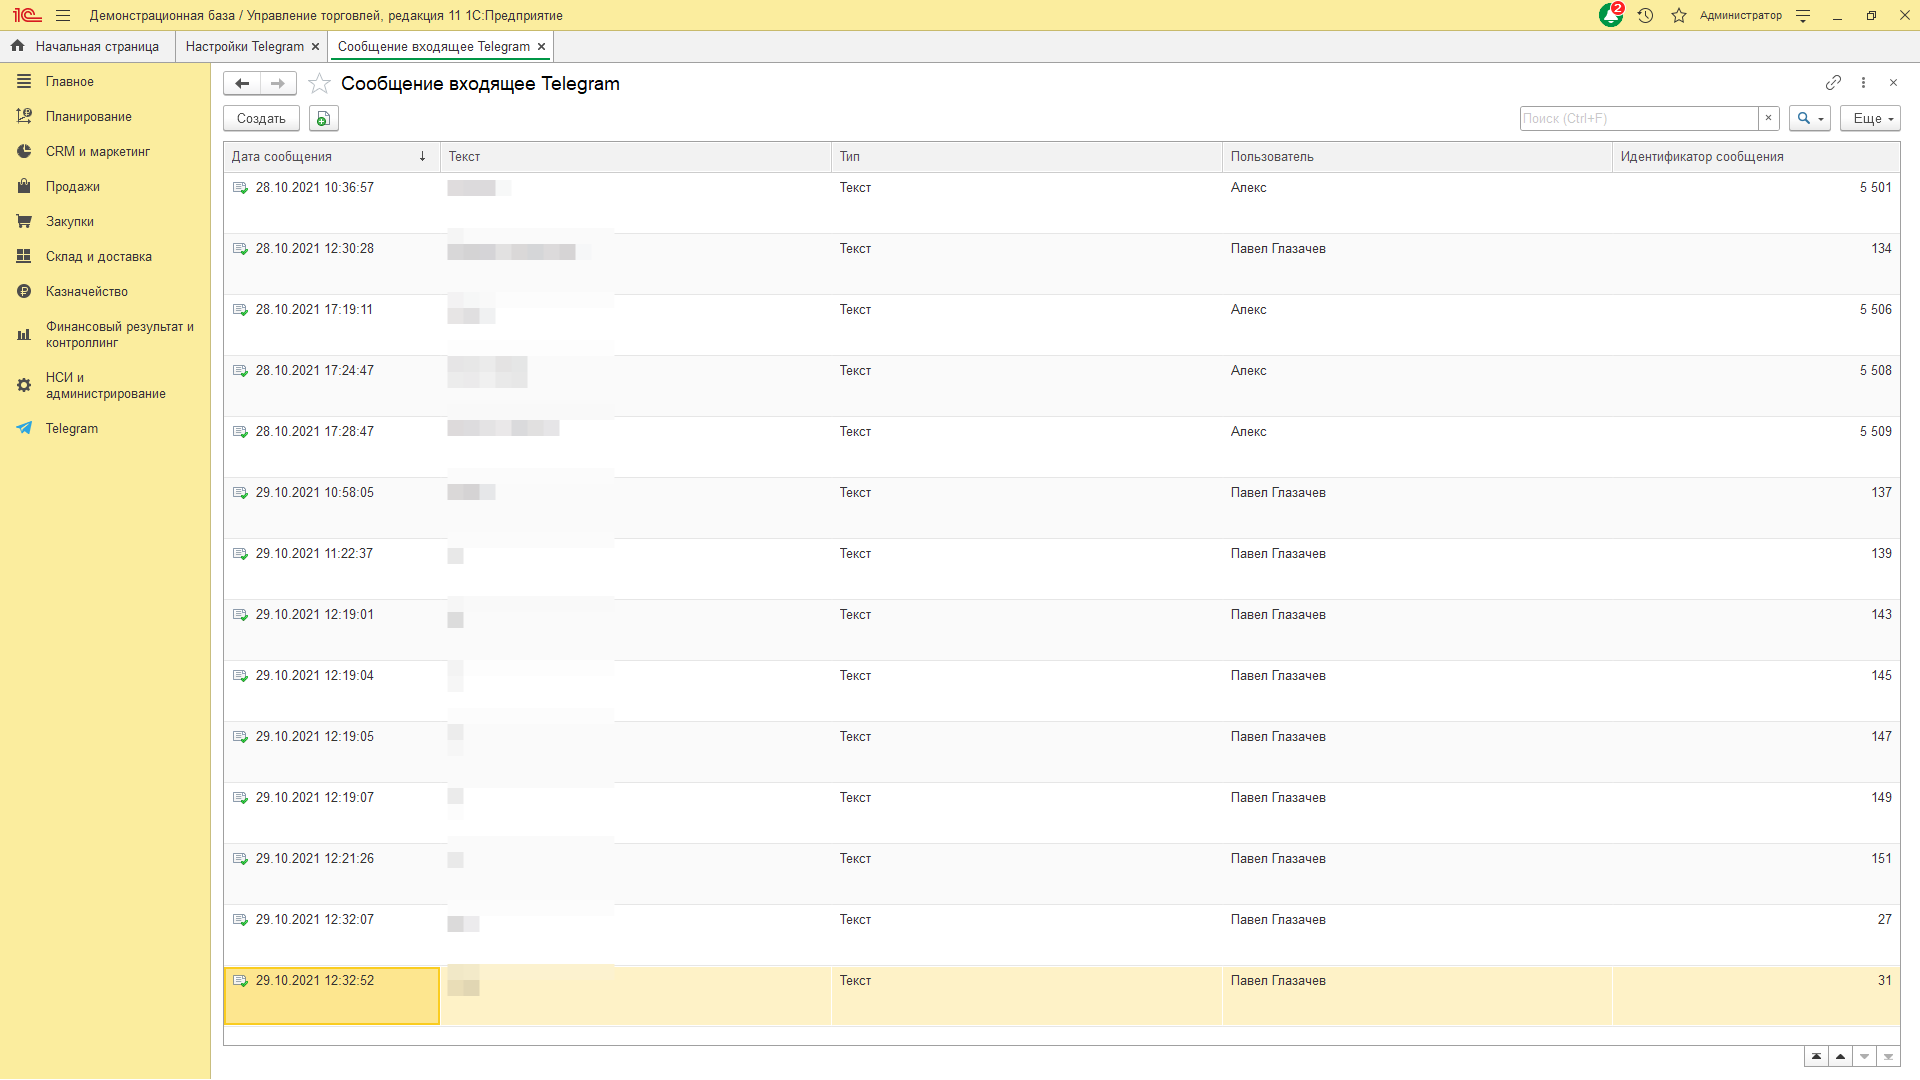Click the Создать button
Viewport: 1920px width, 1080px height.
[261, 118]
